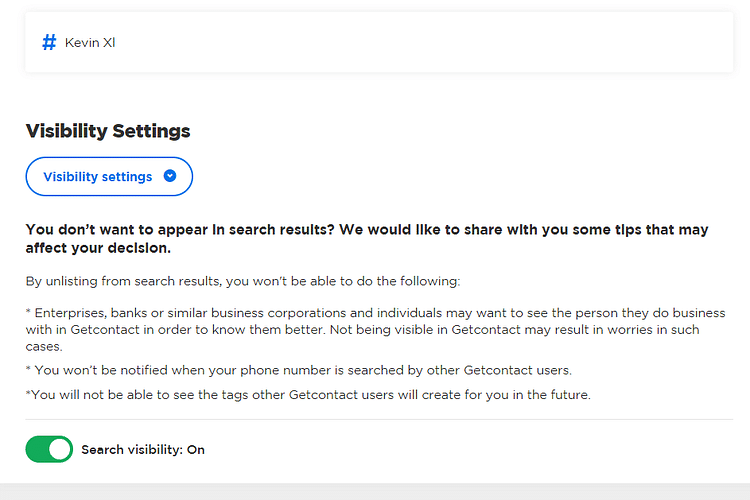750x500 pixels.
Task: Click the "You will not be able to see the tags" bullet
Action: pyautogui.click(x=308, y=395)
